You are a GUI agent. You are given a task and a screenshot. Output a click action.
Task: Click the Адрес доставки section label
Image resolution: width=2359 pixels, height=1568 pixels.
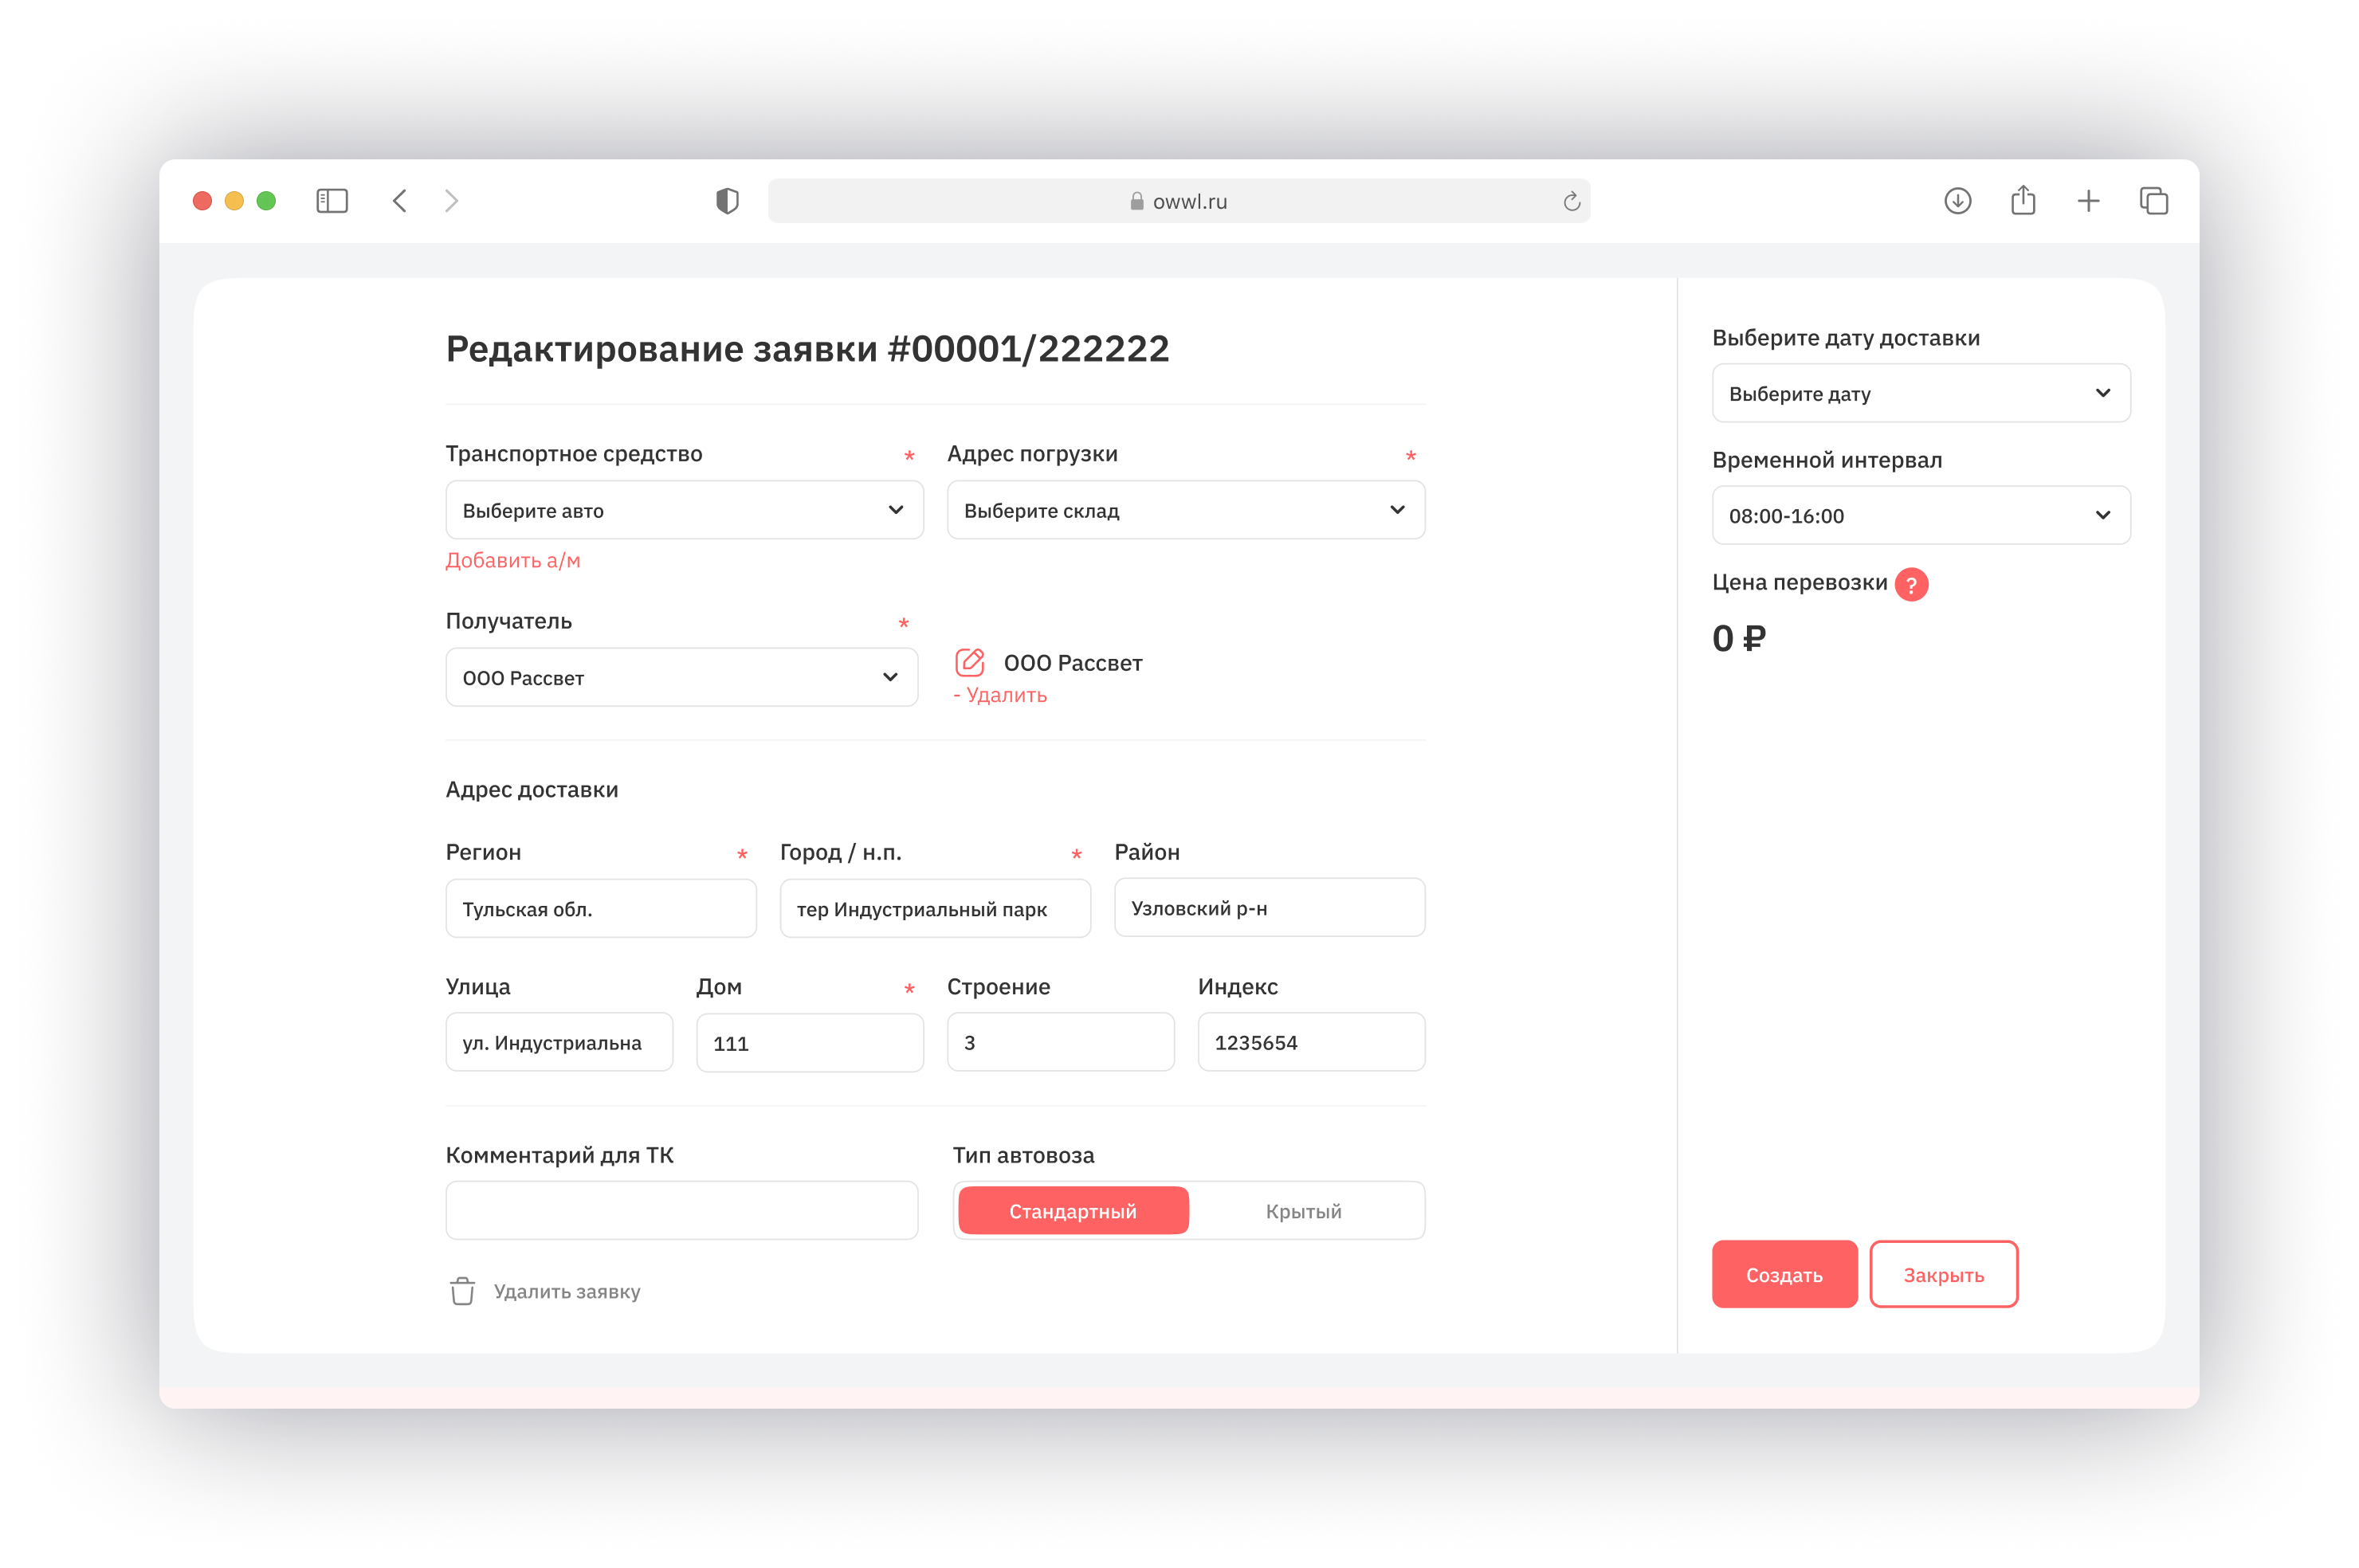(x=531, y=789)
